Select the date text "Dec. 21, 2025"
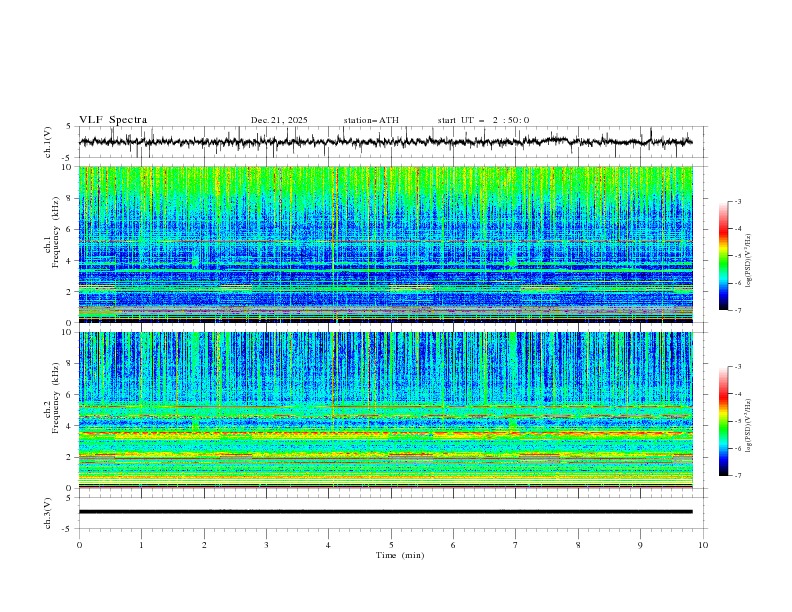This screenshot has width=792, height=612. click(279, 120)
